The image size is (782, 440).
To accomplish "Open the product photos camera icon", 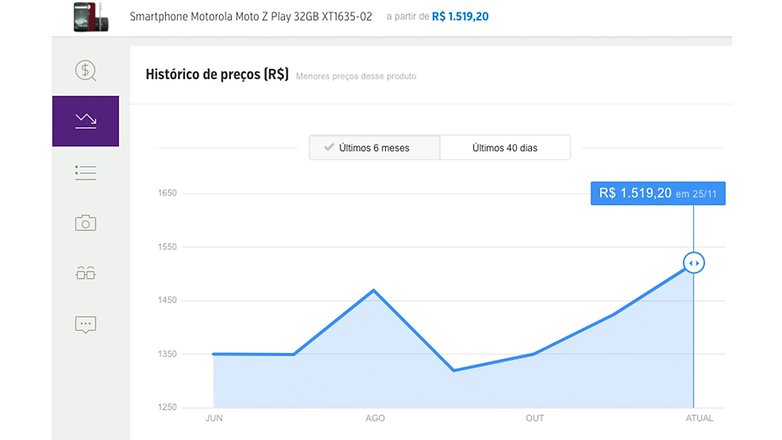I will (x=86, y=223).
